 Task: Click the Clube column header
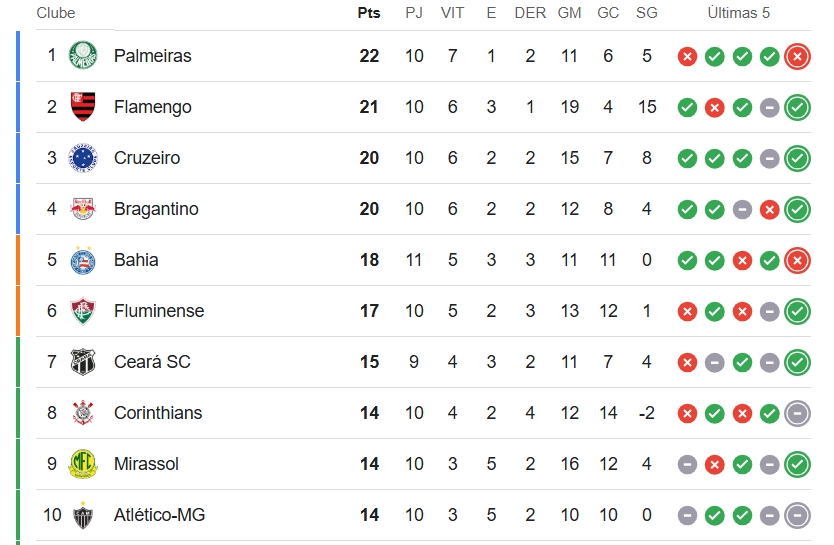pyautogui.click(x=56, y=13)
